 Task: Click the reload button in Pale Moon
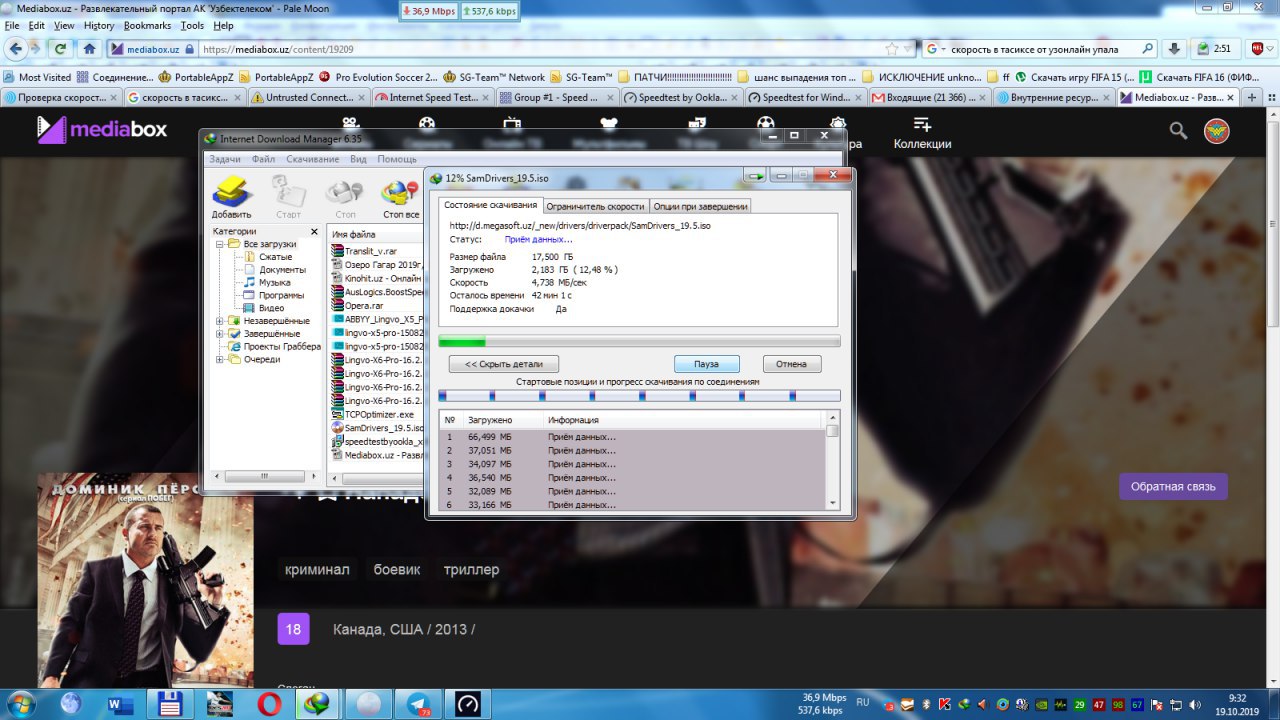(61, 48)
